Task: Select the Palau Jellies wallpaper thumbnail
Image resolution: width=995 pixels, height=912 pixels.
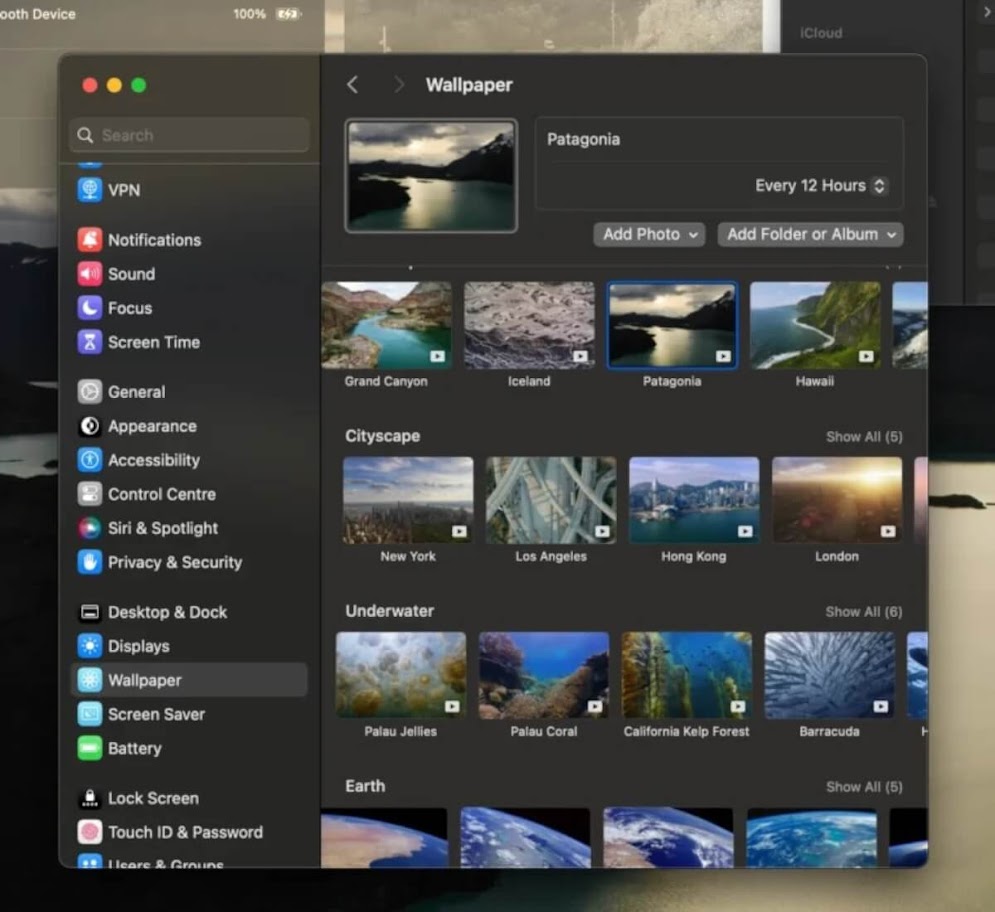Action: click(x=401, y=673)
